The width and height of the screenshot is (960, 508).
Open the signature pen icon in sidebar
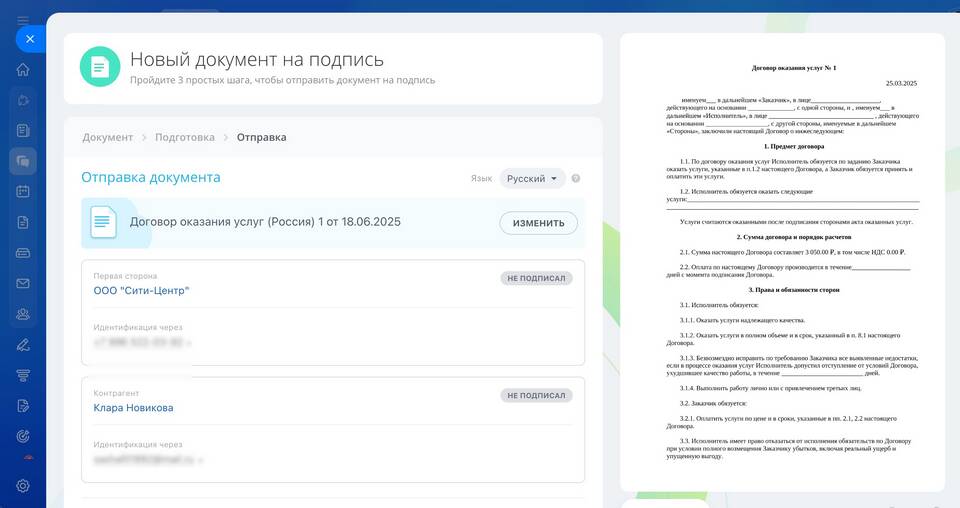point(23,345)
